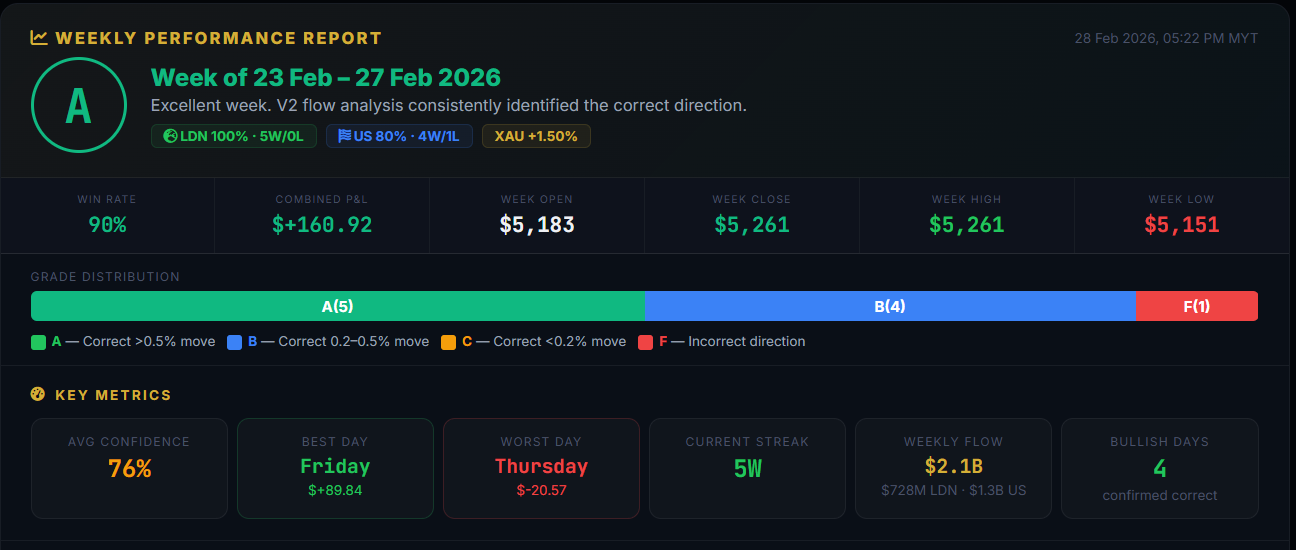
Task: Click the orange C legend swatch
Action: coord(449,342)
